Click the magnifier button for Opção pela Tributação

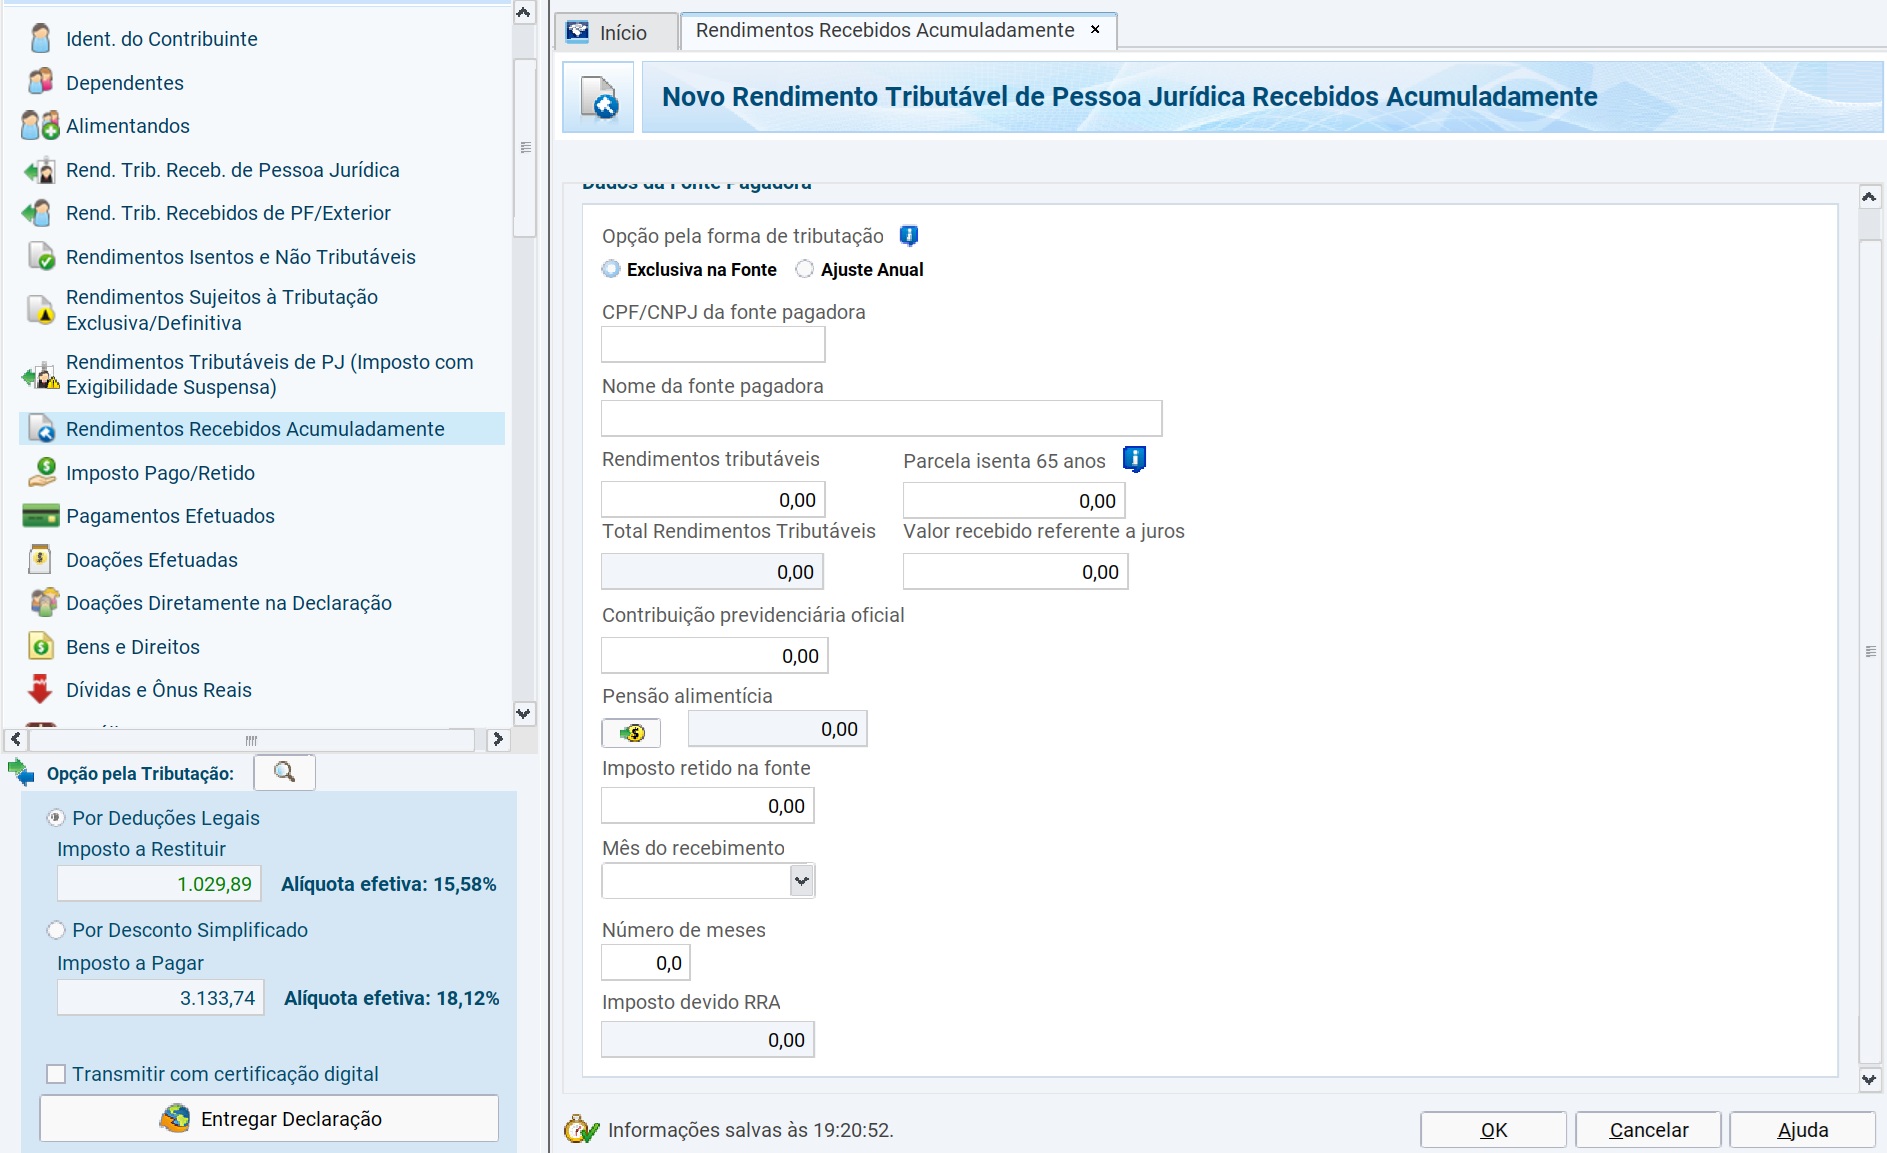284,772
